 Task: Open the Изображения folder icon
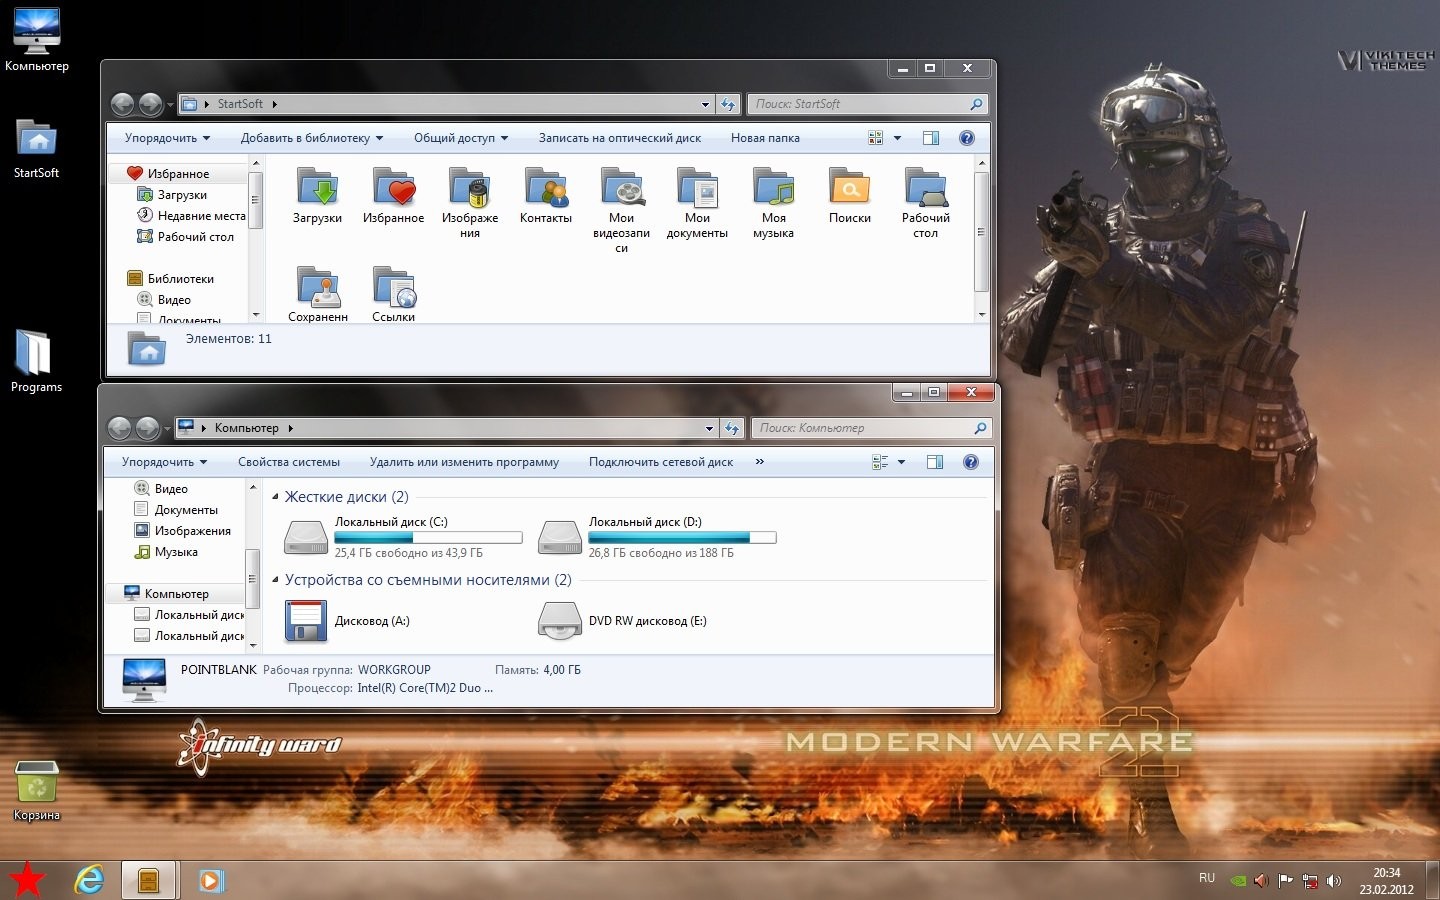pos(470,187)
